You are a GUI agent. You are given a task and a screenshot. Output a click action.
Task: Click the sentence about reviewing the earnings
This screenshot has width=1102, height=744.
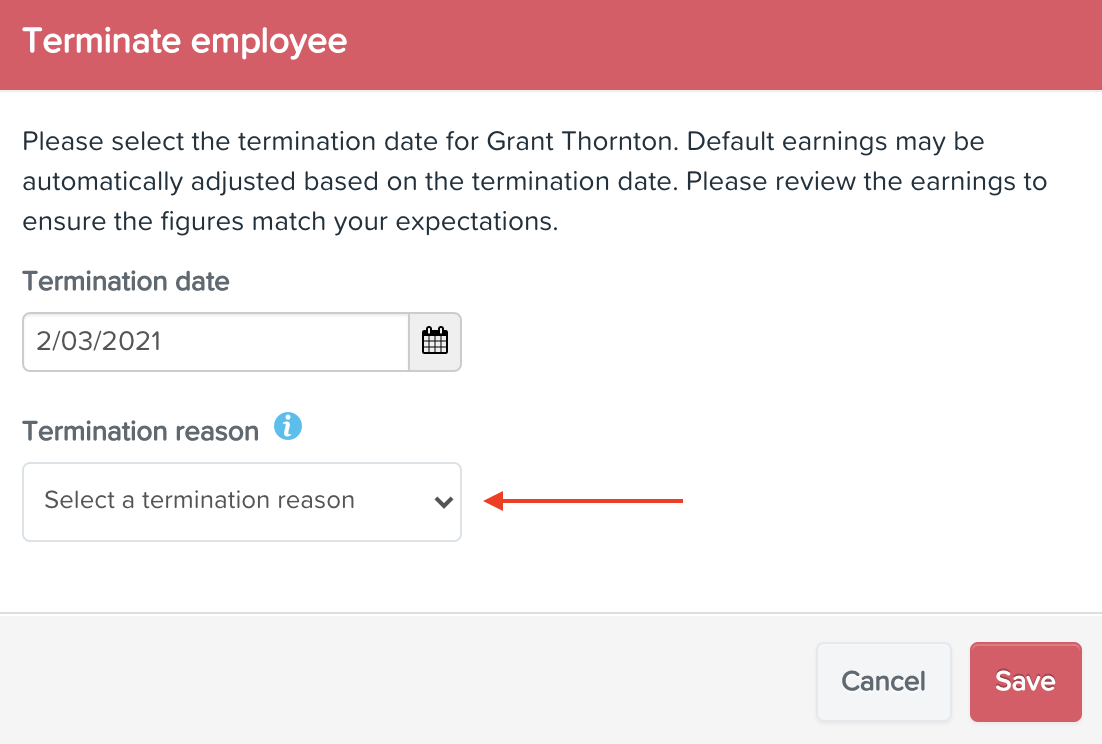(867, 181)
